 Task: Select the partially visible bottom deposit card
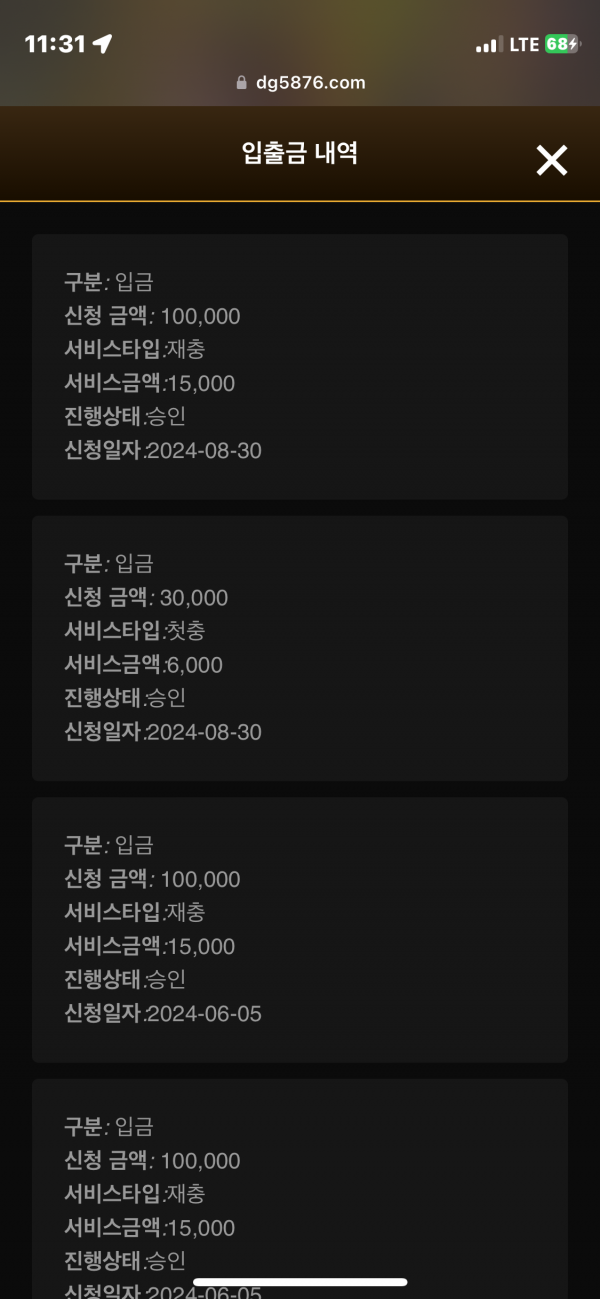tap(300, 1188)
